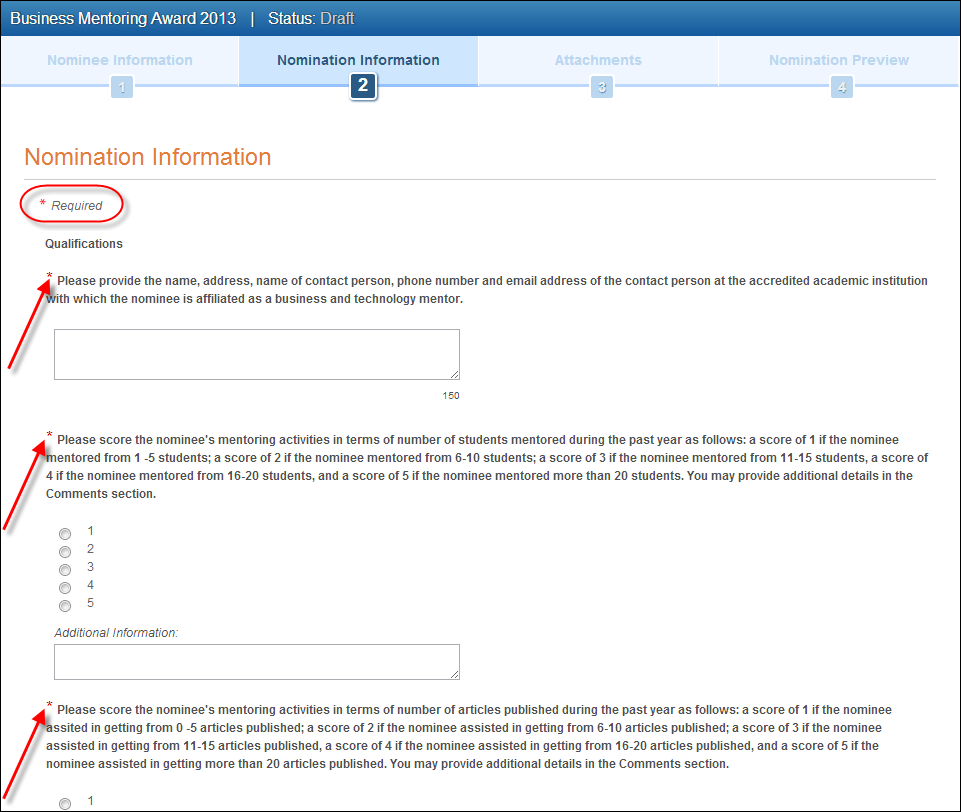
Task: Select score 4 for students mentored
Action: tap(65, 588)
